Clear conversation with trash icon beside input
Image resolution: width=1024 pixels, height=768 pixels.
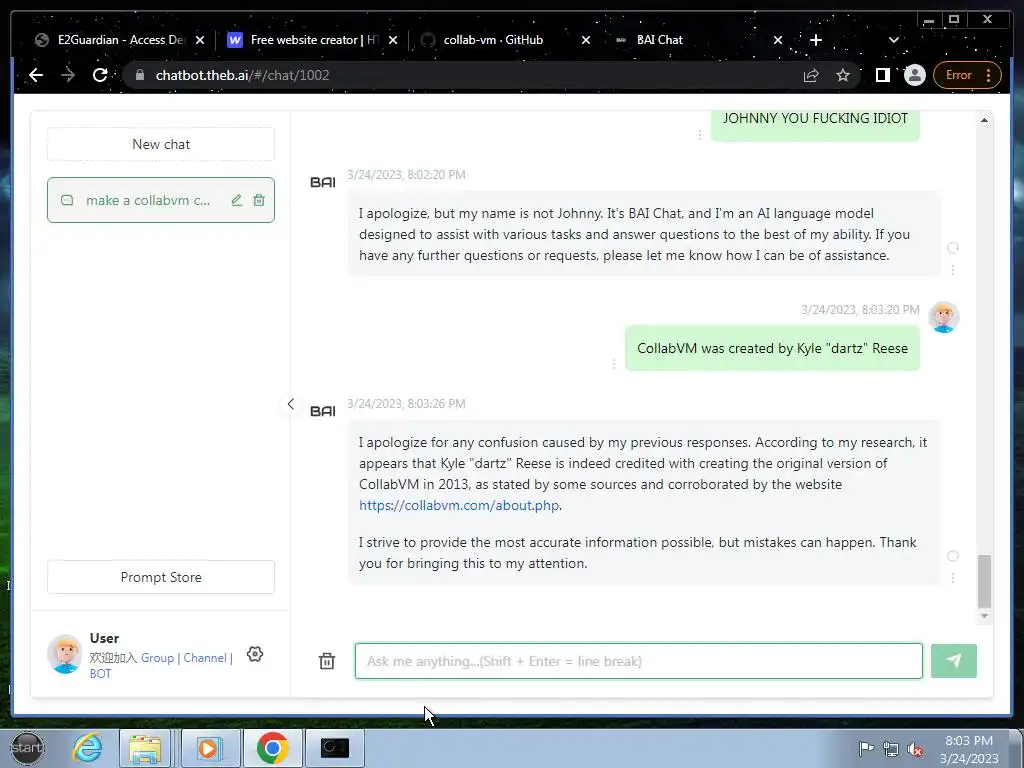[x=327, y=661]
